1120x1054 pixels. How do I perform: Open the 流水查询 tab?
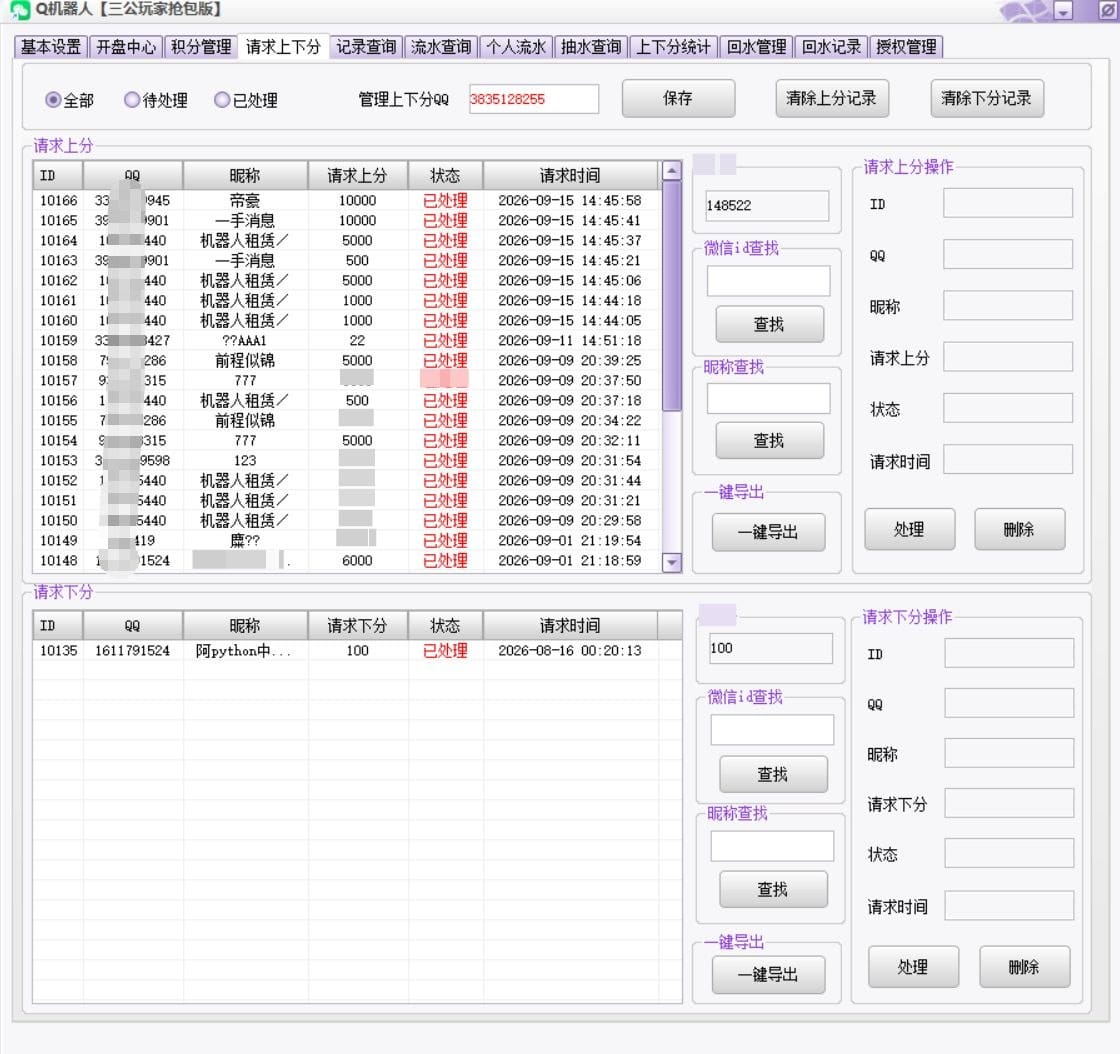441,47
